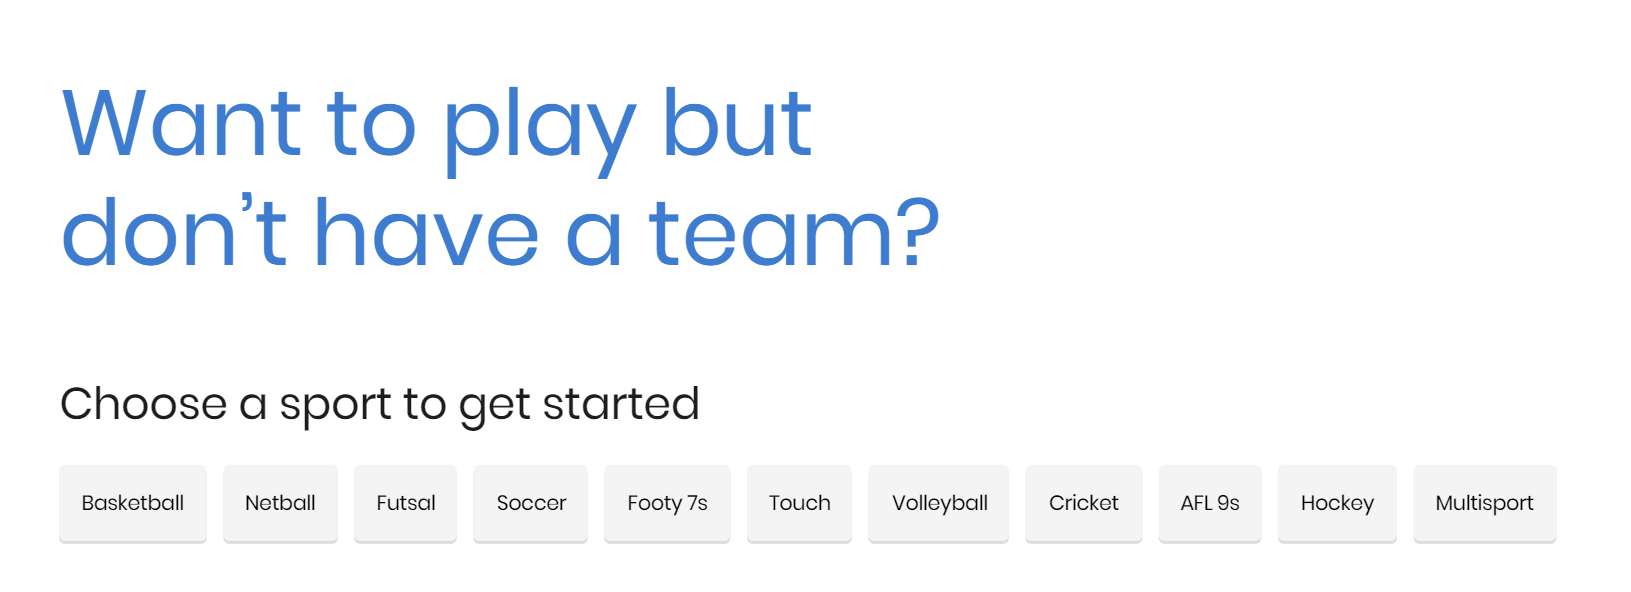The image size is (1631, 592).
Task: Pick Soccer as your sport
Action: click(x=531, y=503)
